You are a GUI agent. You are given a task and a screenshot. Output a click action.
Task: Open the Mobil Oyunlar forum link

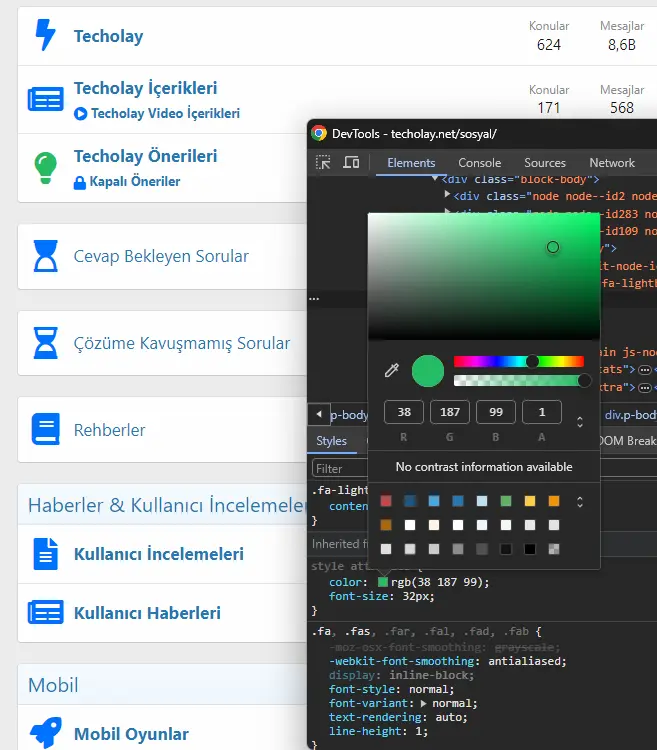131,734
